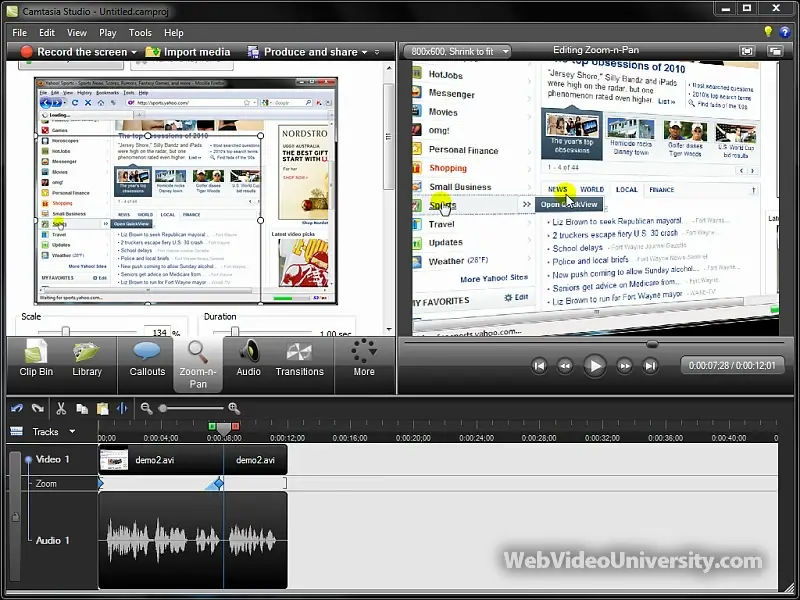The height and width of the screenshot is (600, 800).
Task: Click the red selection end marker
Action: 235,426
